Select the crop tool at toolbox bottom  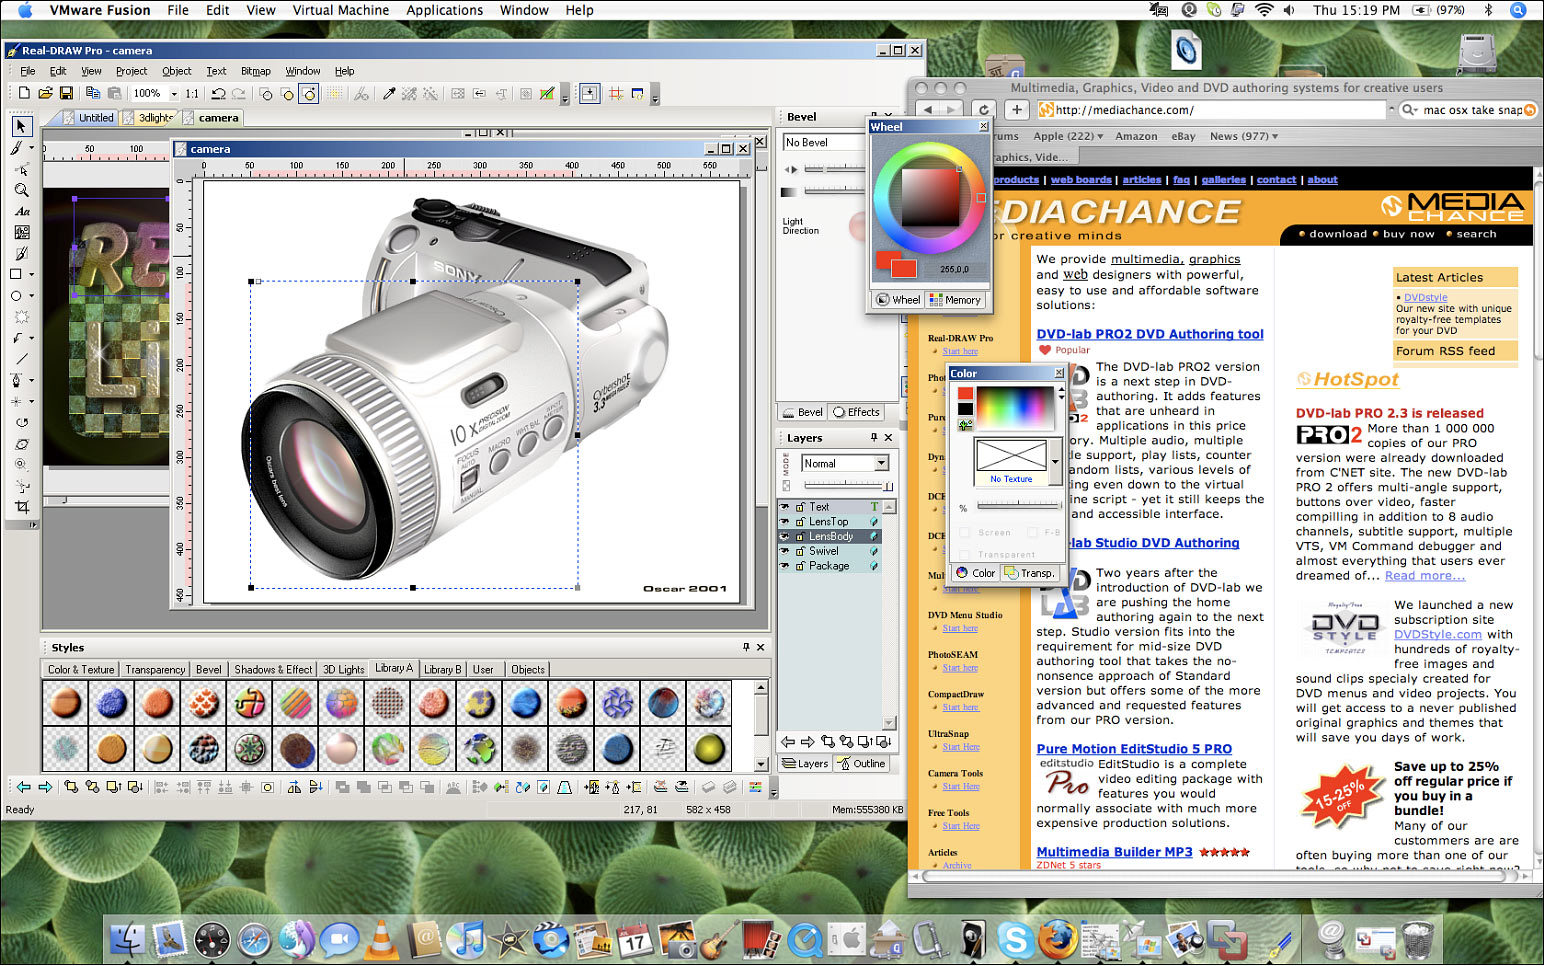tap(22, 507)
